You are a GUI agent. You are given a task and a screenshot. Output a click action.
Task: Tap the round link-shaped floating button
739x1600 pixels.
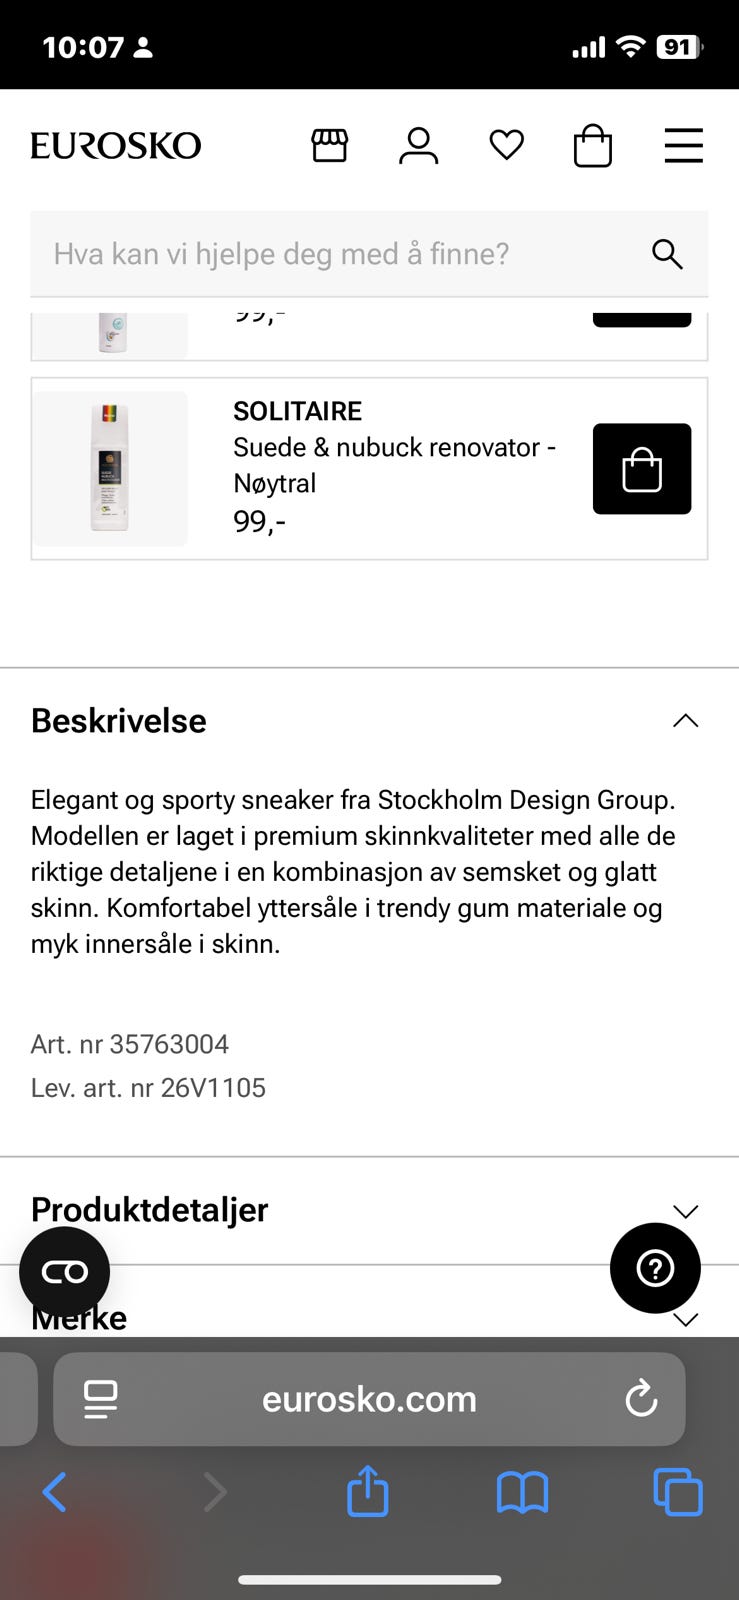pyautogui.click(x=65, y=1272)
